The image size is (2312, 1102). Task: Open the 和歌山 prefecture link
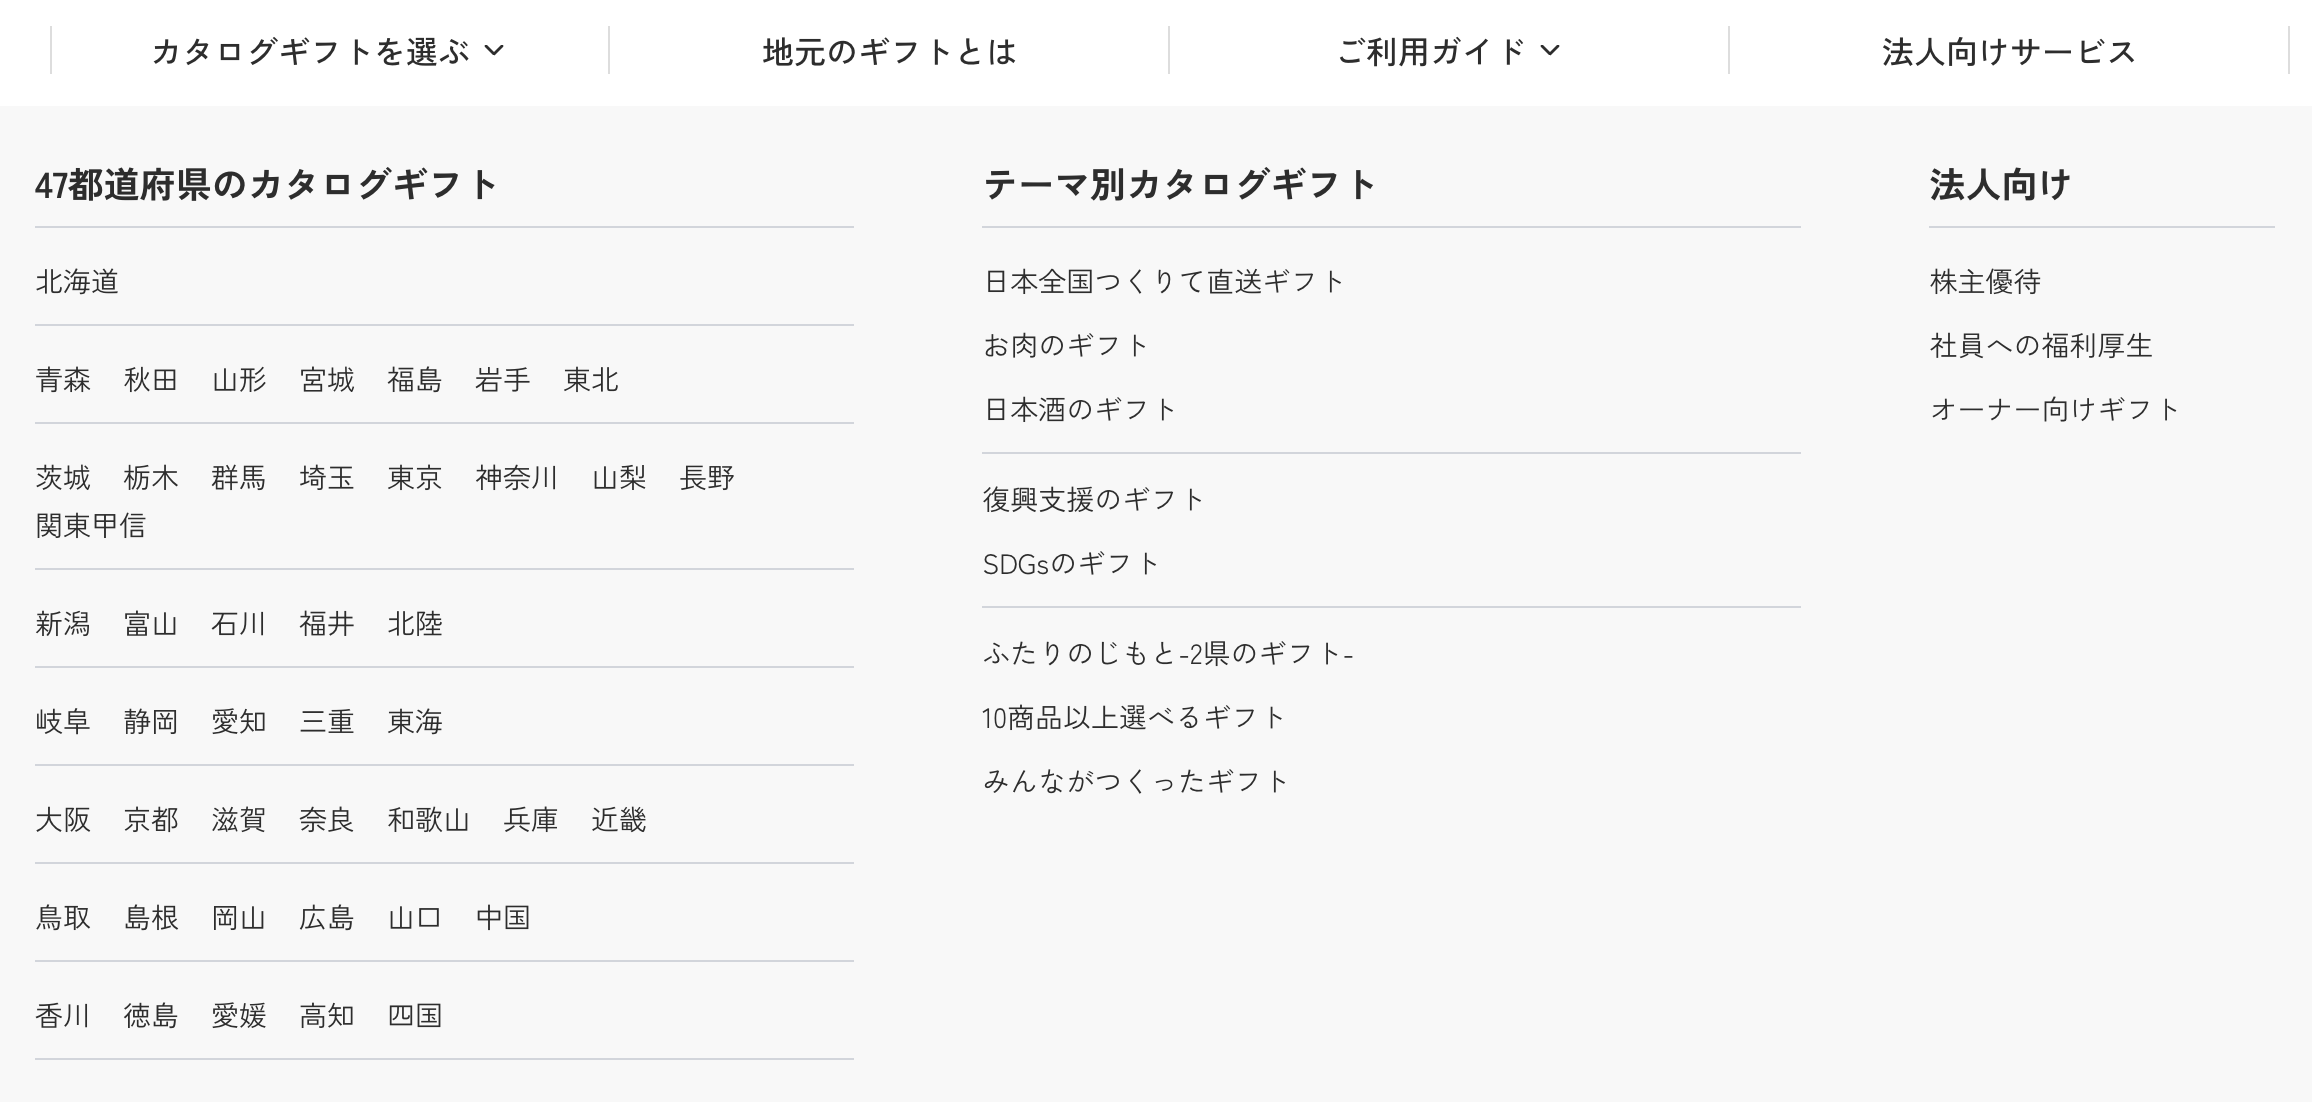point(428,820)
